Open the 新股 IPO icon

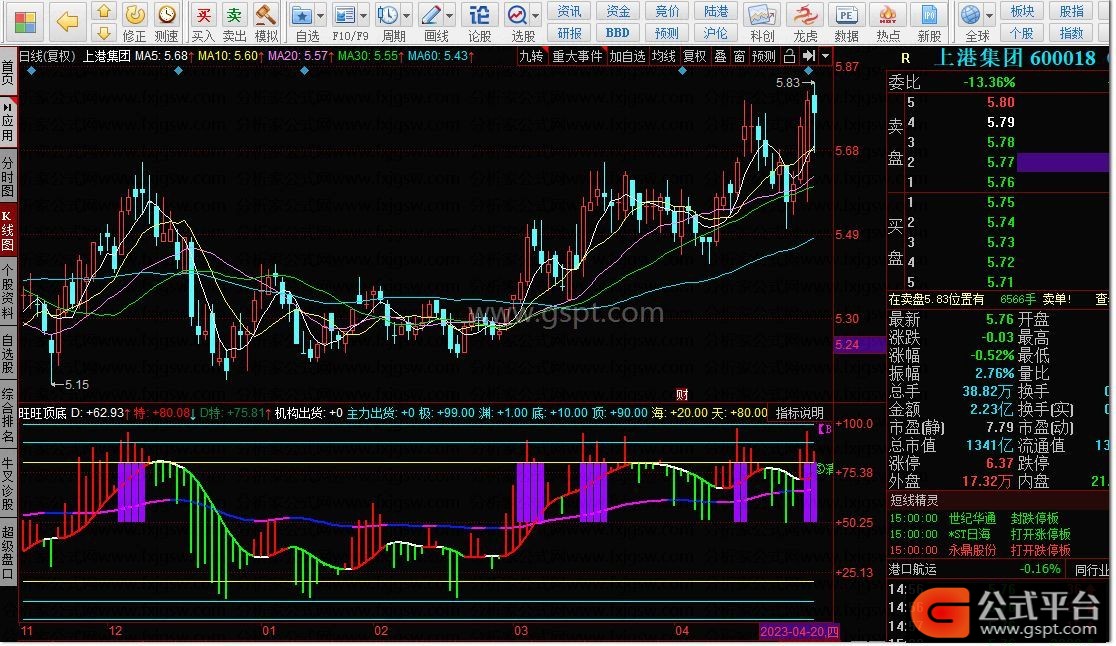click(929, 22)
